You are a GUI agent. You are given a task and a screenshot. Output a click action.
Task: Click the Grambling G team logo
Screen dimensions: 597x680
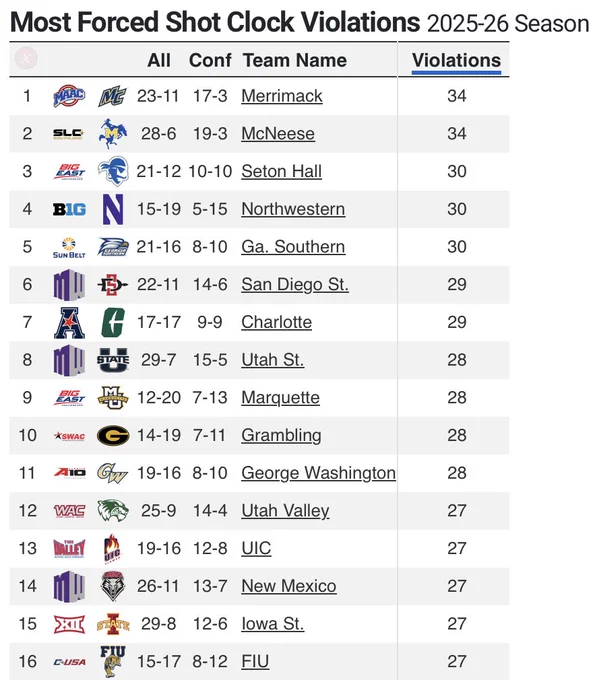[x=113, y=435]
